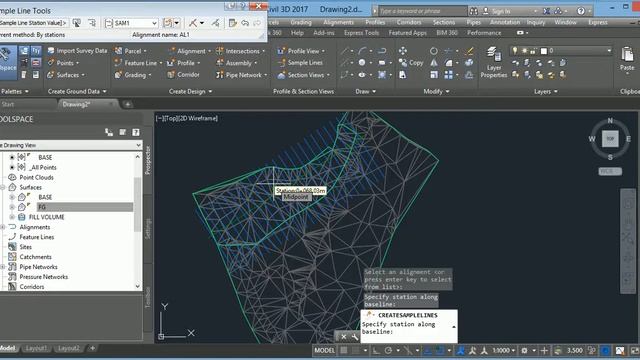Click the Assembly tool

236,63
